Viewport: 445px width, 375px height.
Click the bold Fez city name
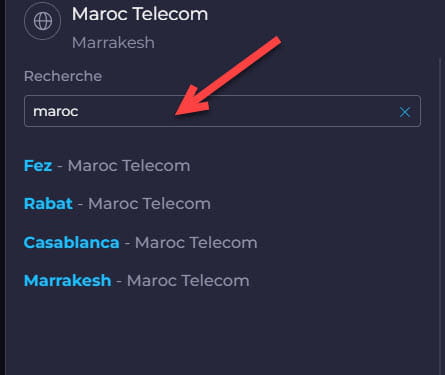coord(38,166)
